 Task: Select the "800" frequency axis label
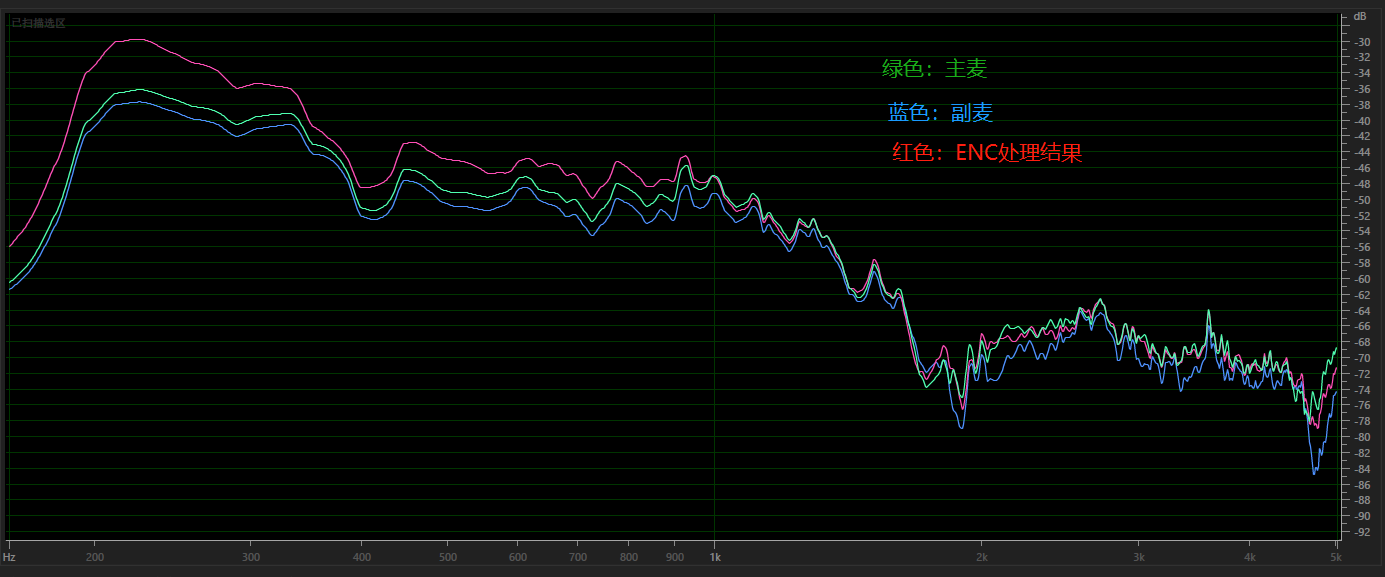[630, 557]
